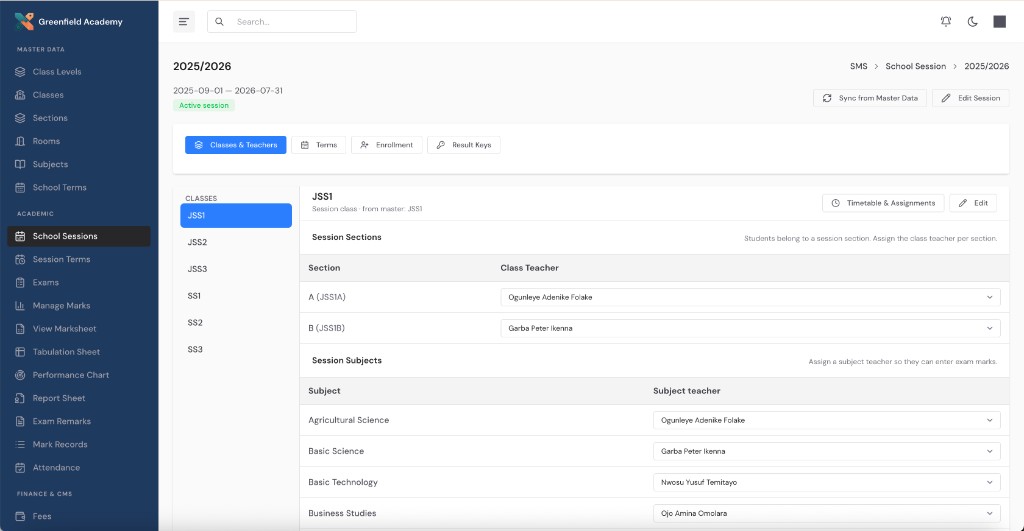Image resolution: width=1024 pixels, height=531 pixels.
Task: Open the user avatar in the top bar
Action: coord(999,22)
